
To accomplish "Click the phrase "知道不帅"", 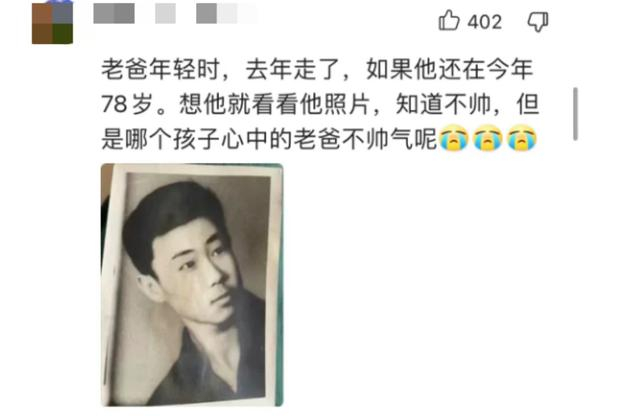I will point(443,105).
